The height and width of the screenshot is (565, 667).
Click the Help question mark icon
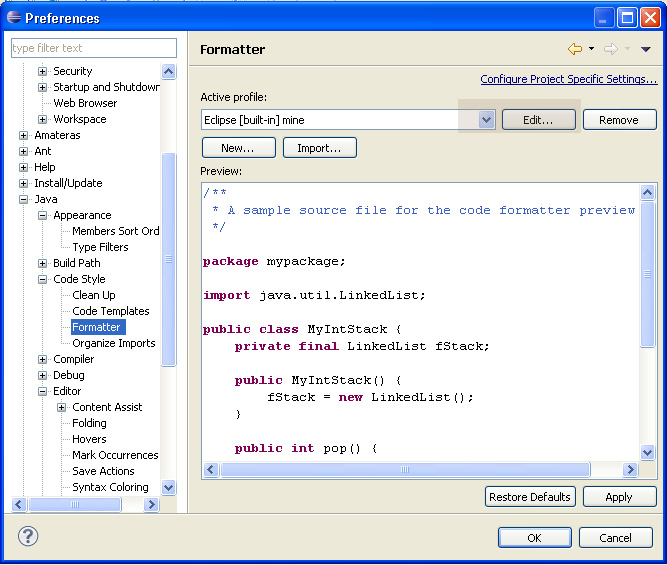point(28,536)
